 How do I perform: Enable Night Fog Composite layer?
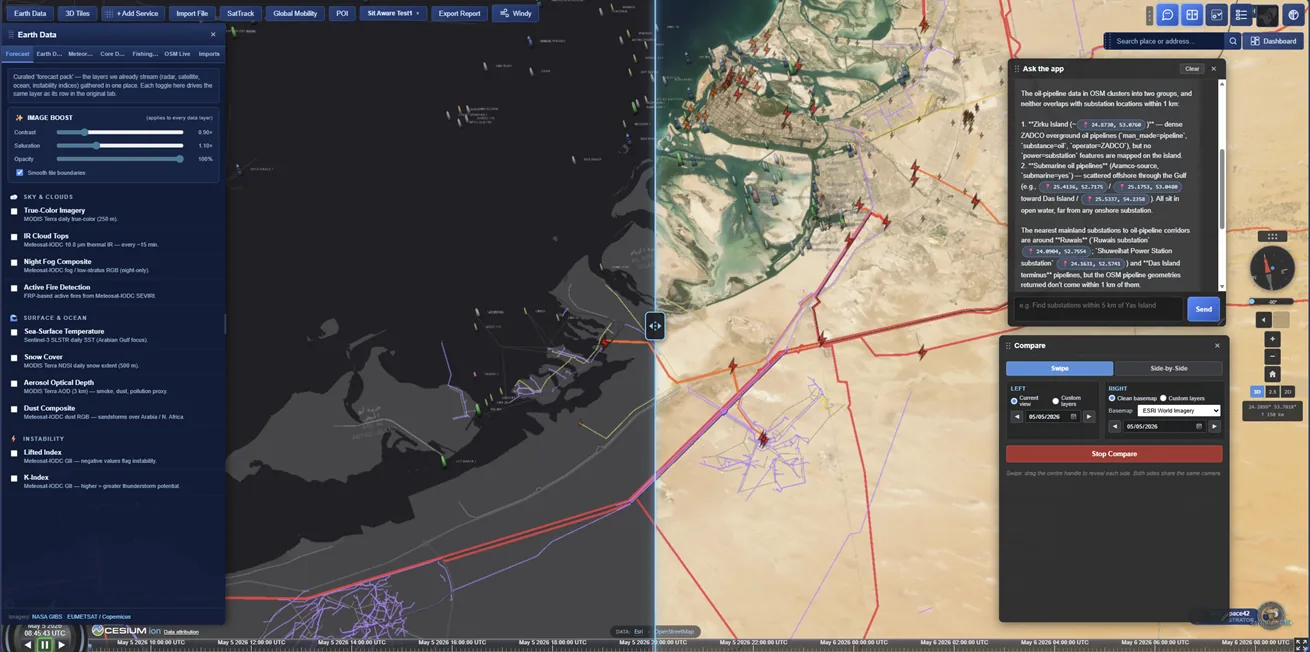coord(14,262)
